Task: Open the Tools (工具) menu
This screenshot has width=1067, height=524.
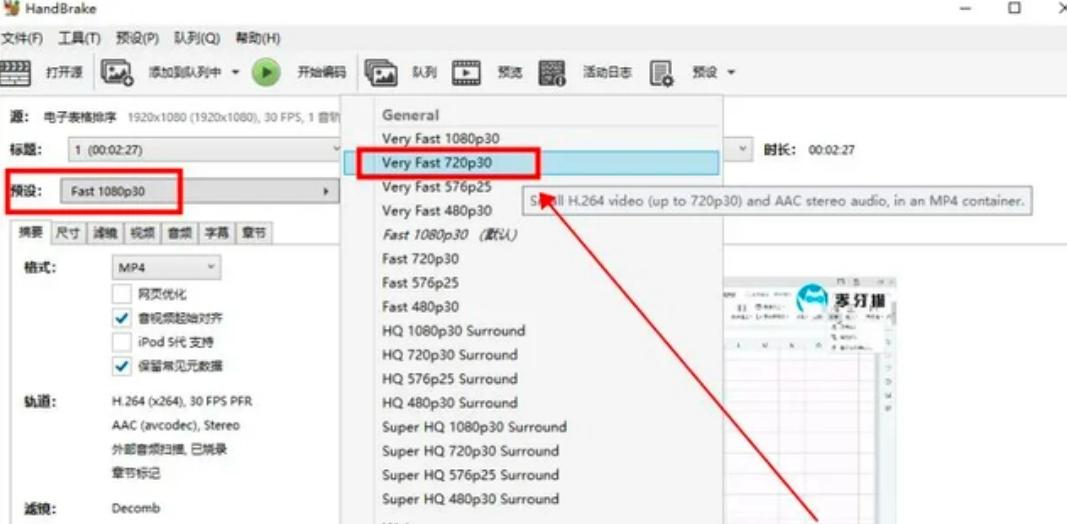Action: (79, 38)
